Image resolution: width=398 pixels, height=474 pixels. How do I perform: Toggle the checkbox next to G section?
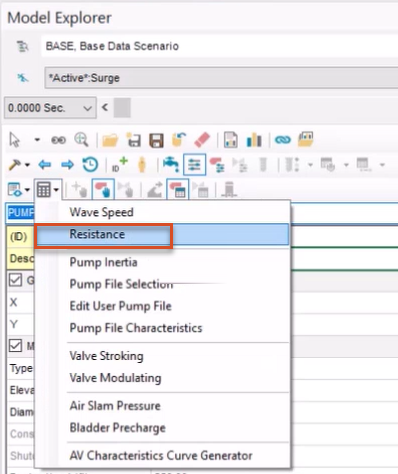coord(15,280)
